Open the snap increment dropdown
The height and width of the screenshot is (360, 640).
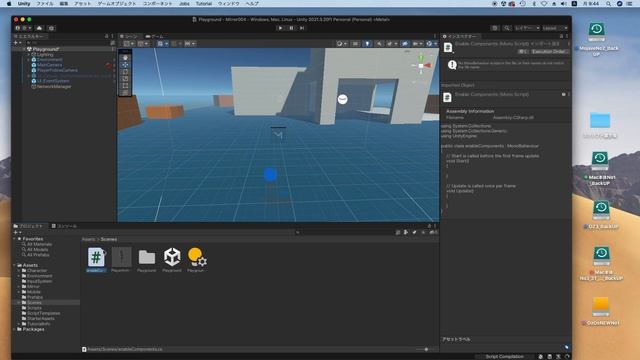point(190,43)
